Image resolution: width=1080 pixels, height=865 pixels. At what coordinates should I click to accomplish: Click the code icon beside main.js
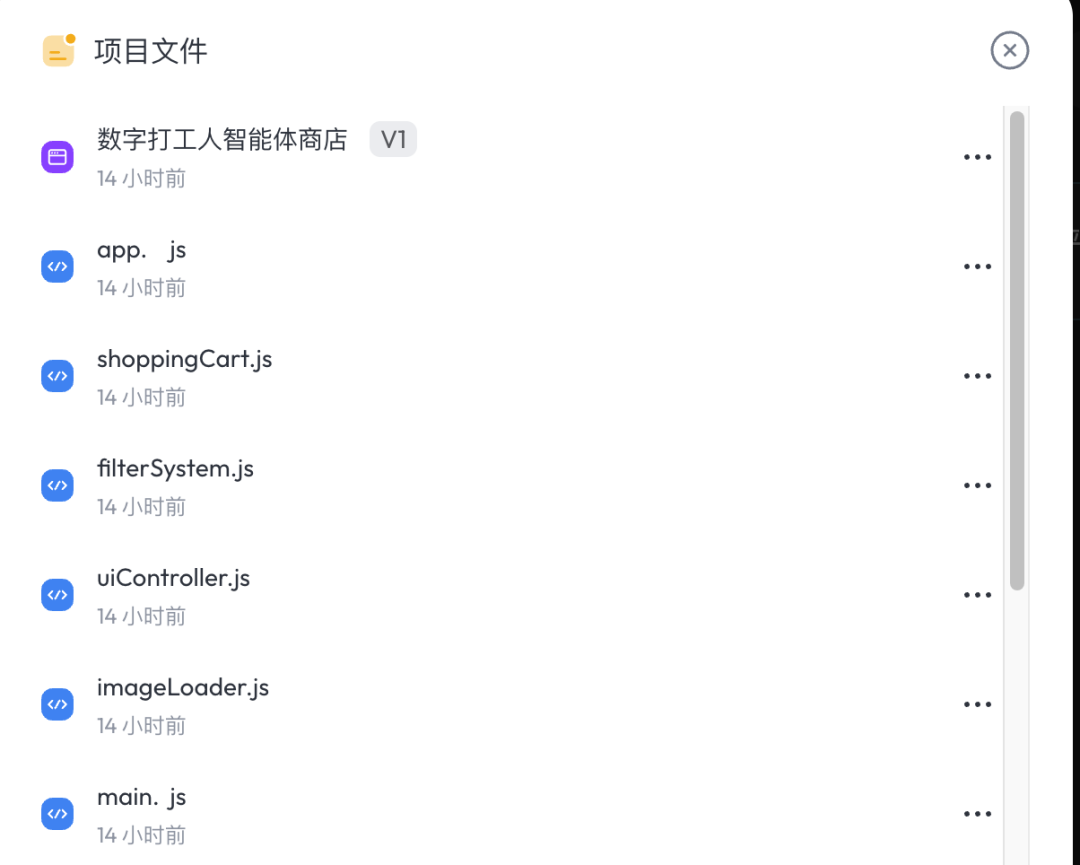coord(57,814)
